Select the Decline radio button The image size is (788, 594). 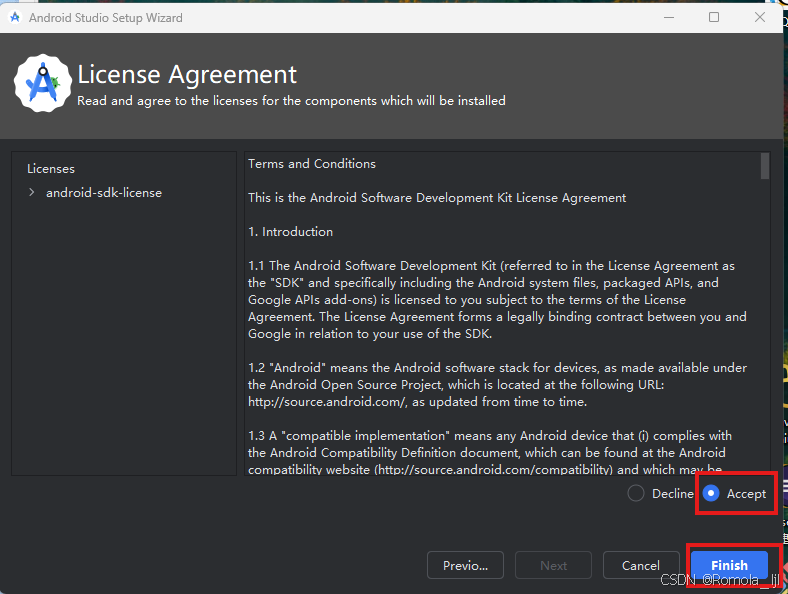pos(636,493)
